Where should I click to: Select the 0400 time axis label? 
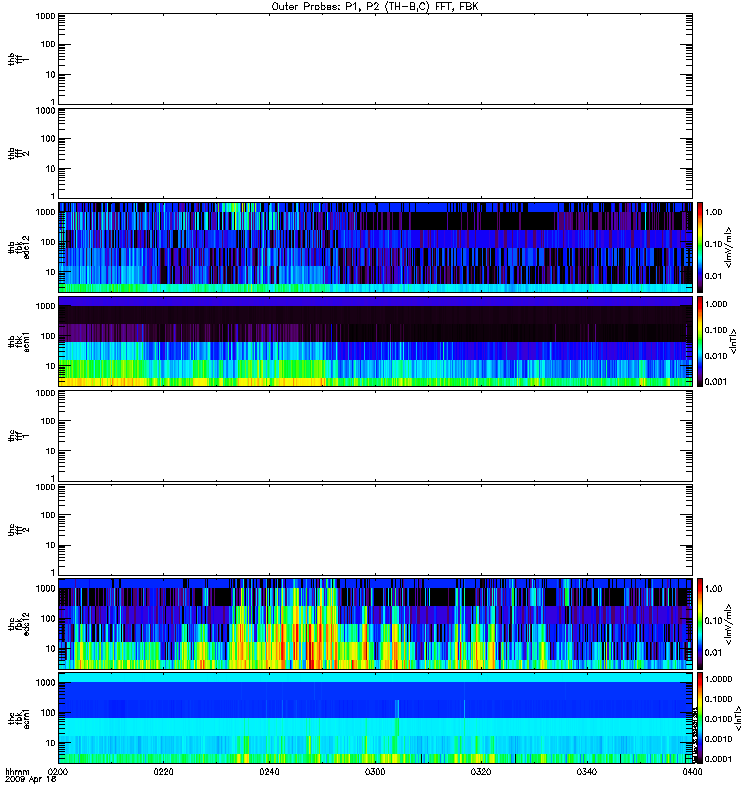tap(692, 772)
